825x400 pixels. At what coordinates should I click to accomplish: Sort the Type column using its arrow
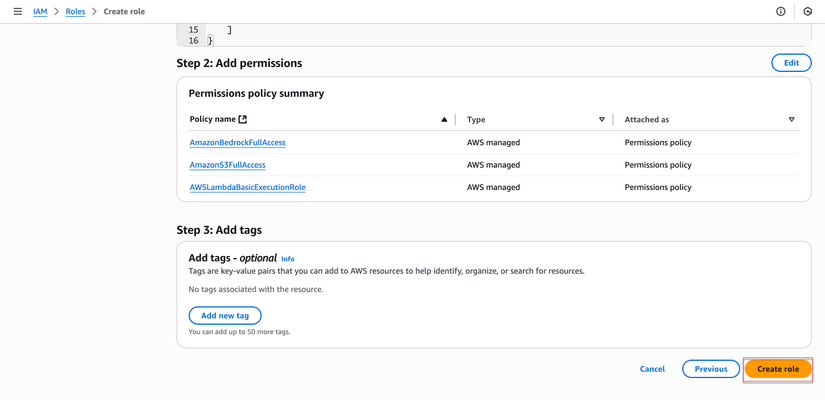pos(601,119)
